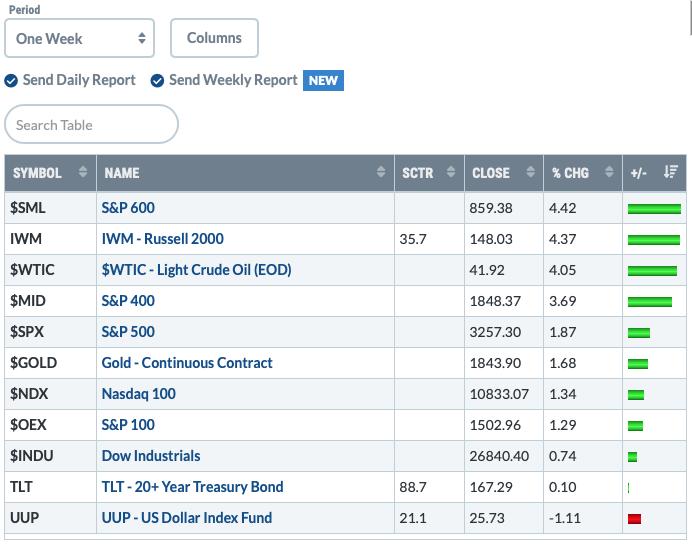Open the S&P 400 link
This screenshot has height=544, width=692.
[128, 301]
